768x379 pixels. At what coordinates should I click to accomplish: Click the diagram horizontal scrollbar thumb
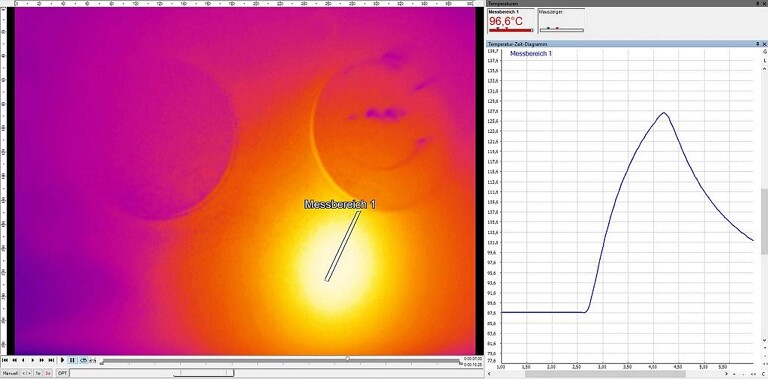[605, 374]
